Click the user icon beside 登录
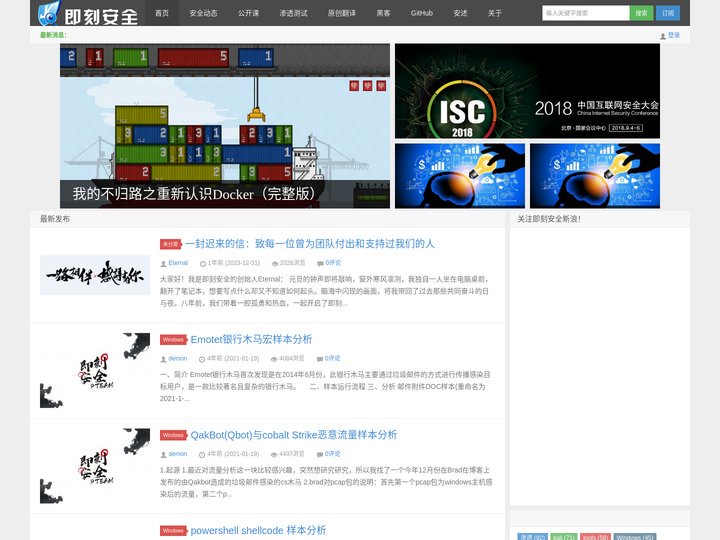This screenshot has width=720, height=540. click(663, 35)
